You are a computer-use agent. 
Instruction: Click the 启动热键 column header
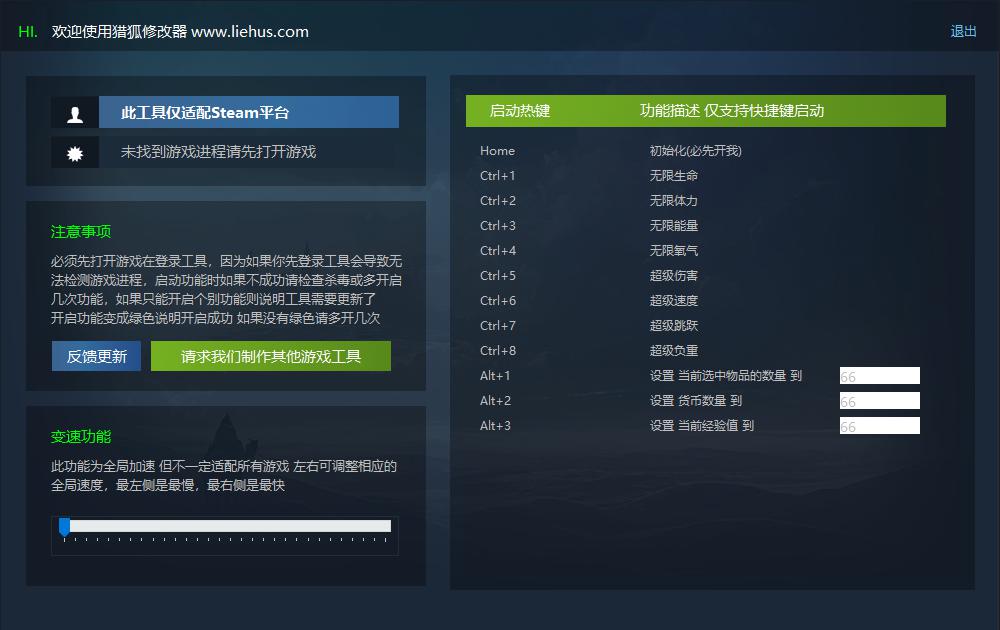pos(520,111)
